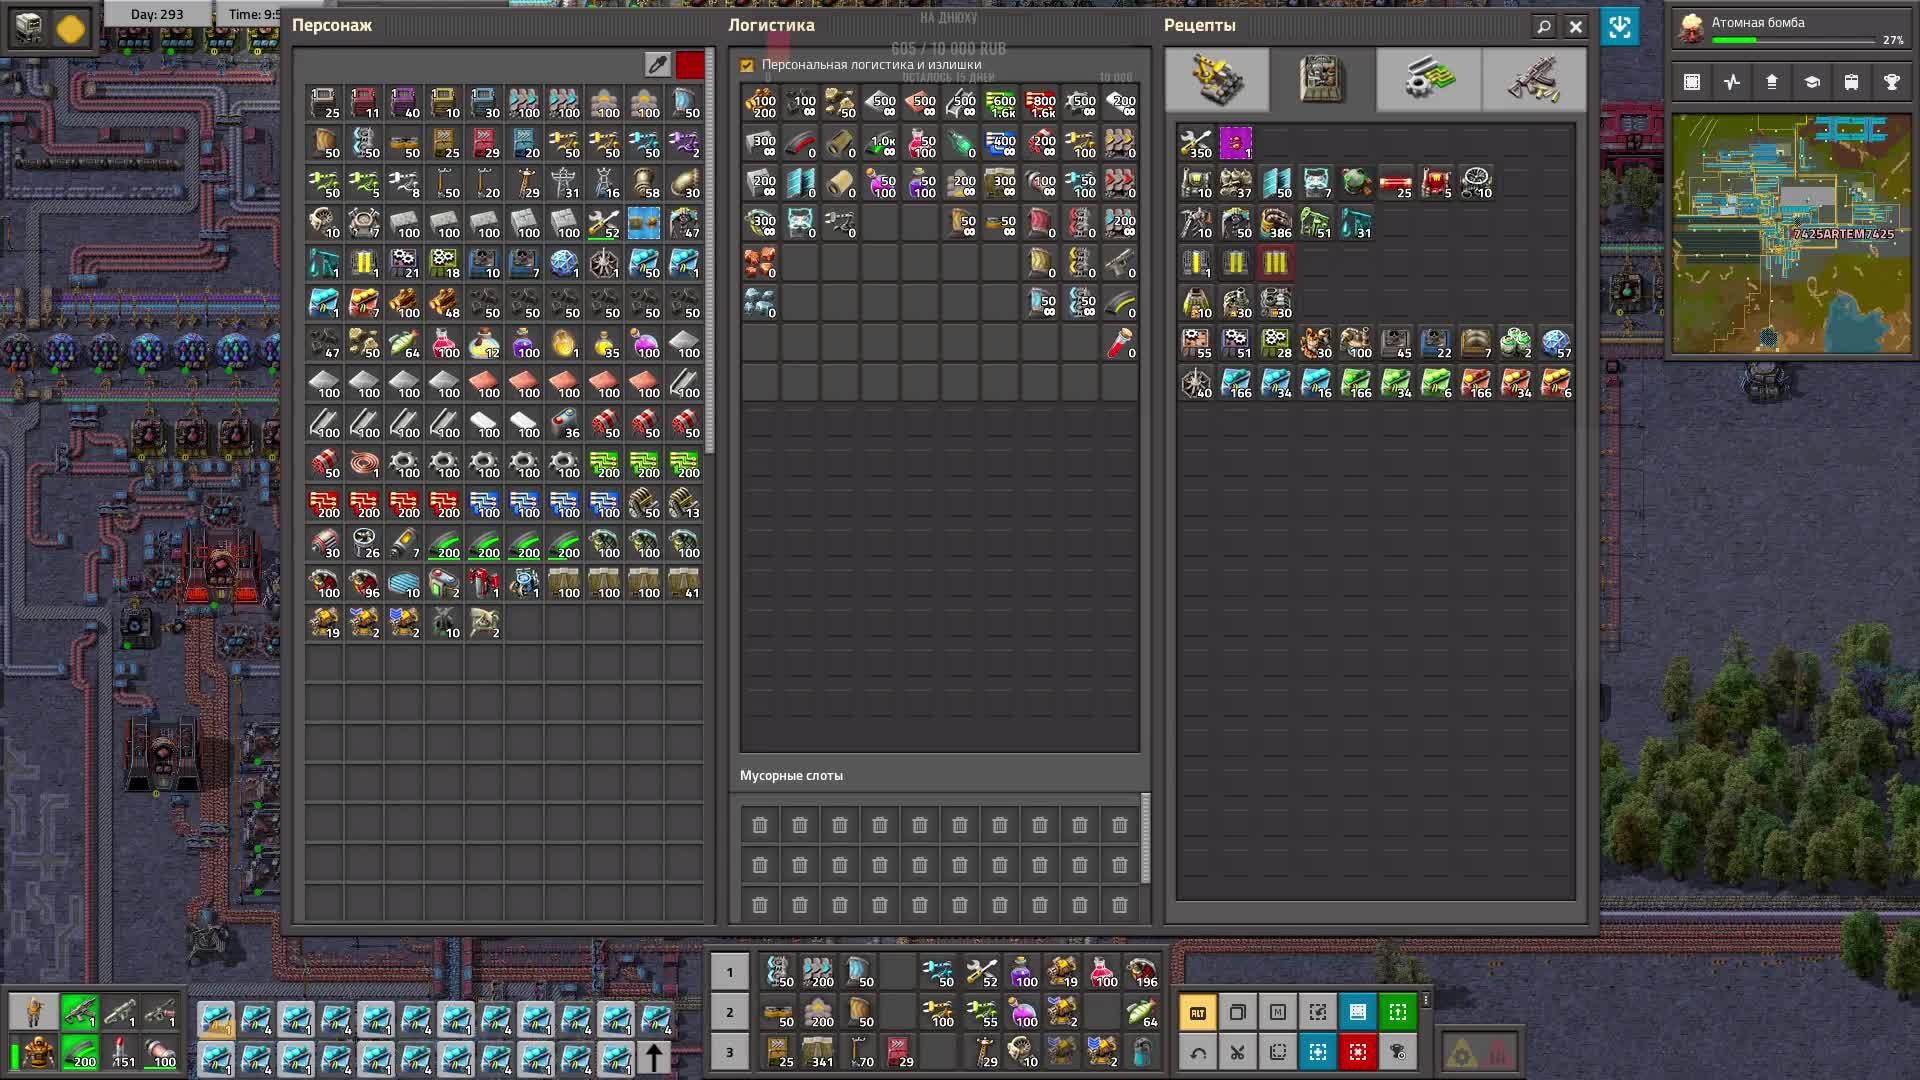Click the red color swatch in Персонаж panel
1920x1080 pixels.
(x=690, y=65)
